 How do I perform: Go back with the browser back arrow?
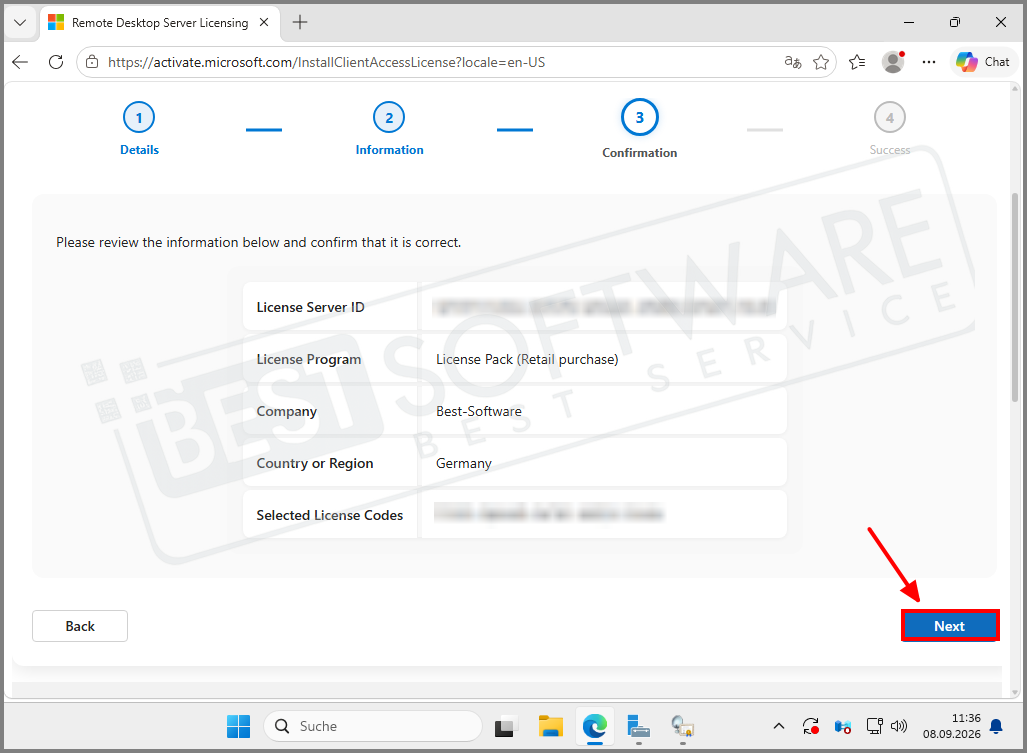click(20, 62)
